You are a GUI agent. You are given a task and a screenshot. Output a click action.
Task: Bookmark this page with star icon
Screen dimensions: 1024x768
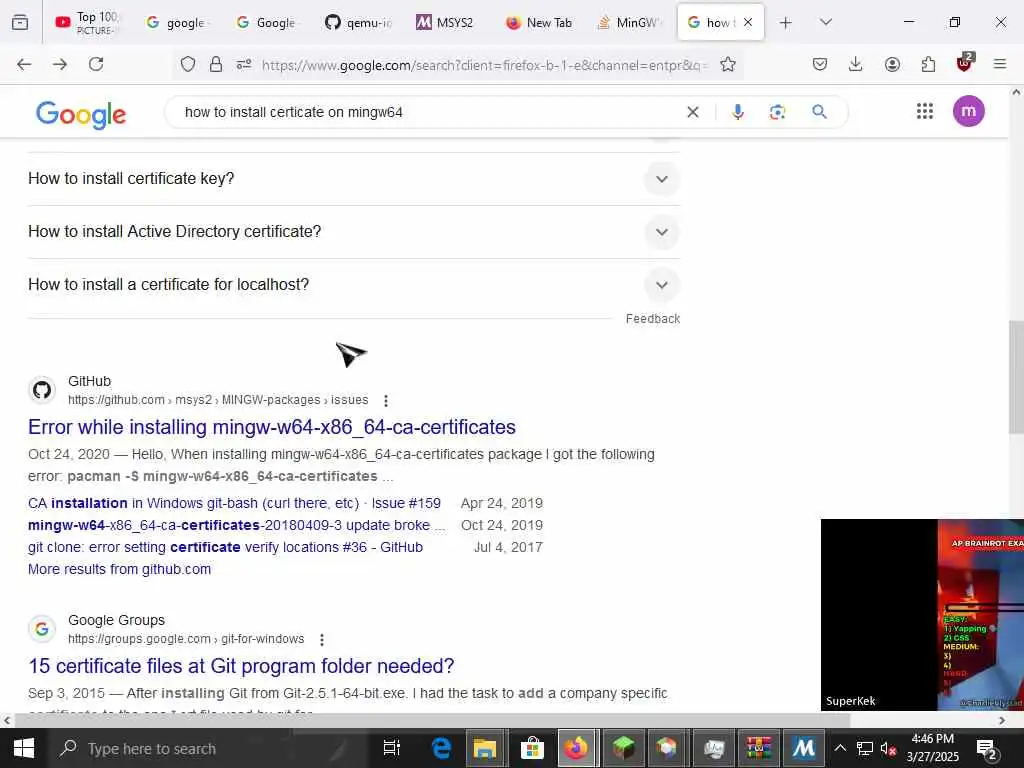[728, 64]
